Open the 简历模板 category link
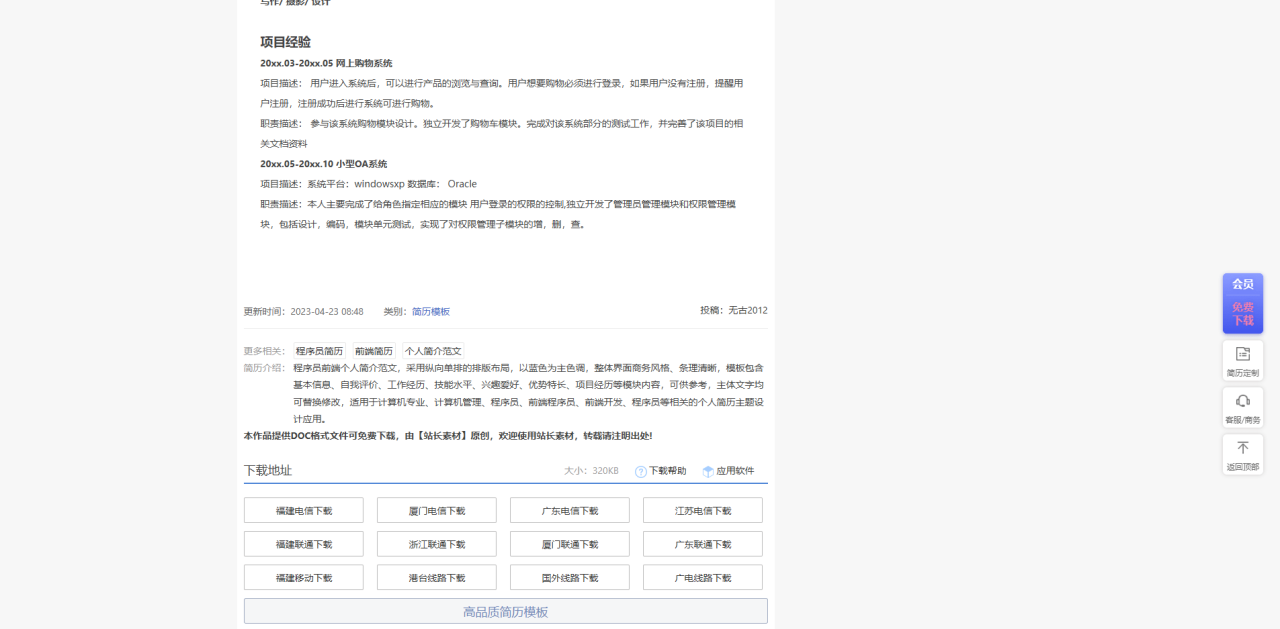Viewport: 1280px width, 629px height. 431,311
